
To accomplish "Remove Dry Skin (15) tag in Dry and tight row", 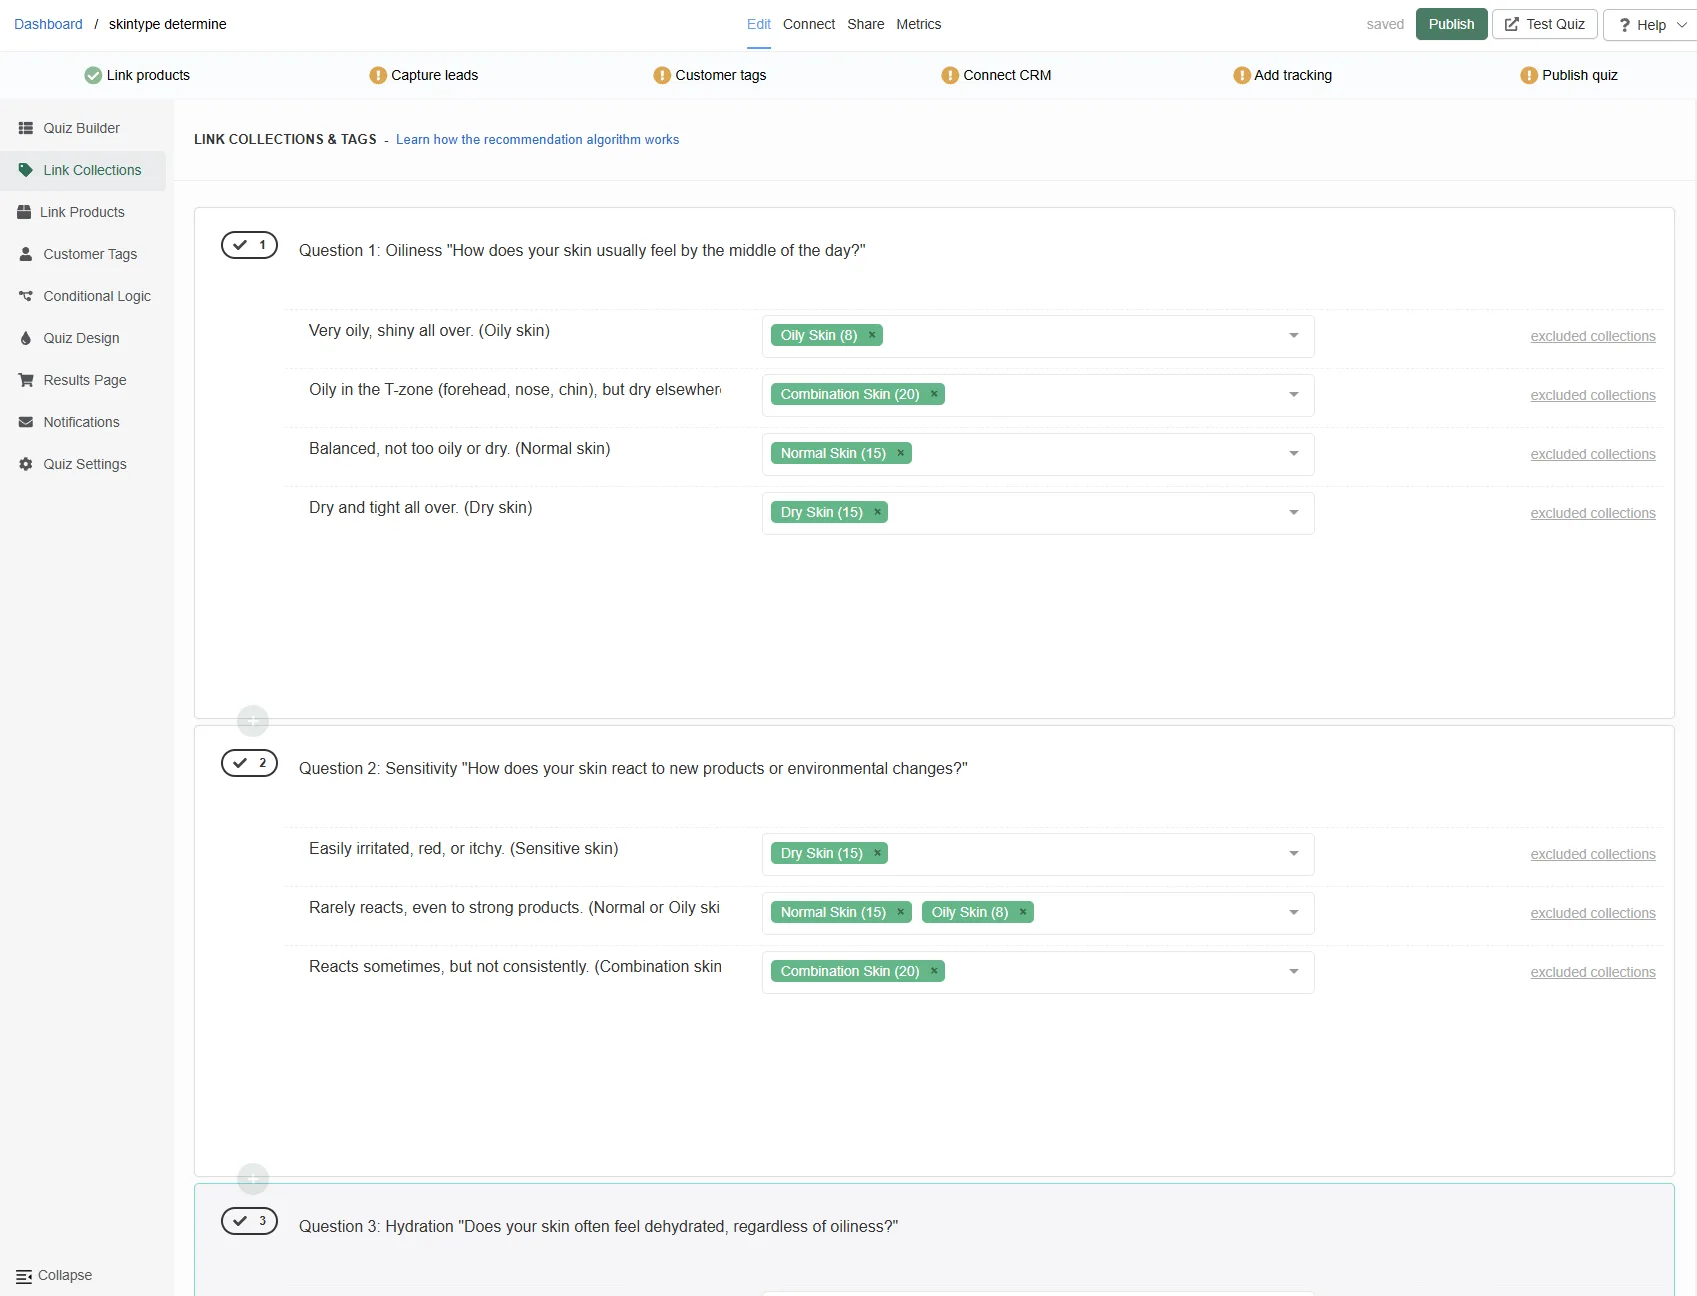I will 878,512.
